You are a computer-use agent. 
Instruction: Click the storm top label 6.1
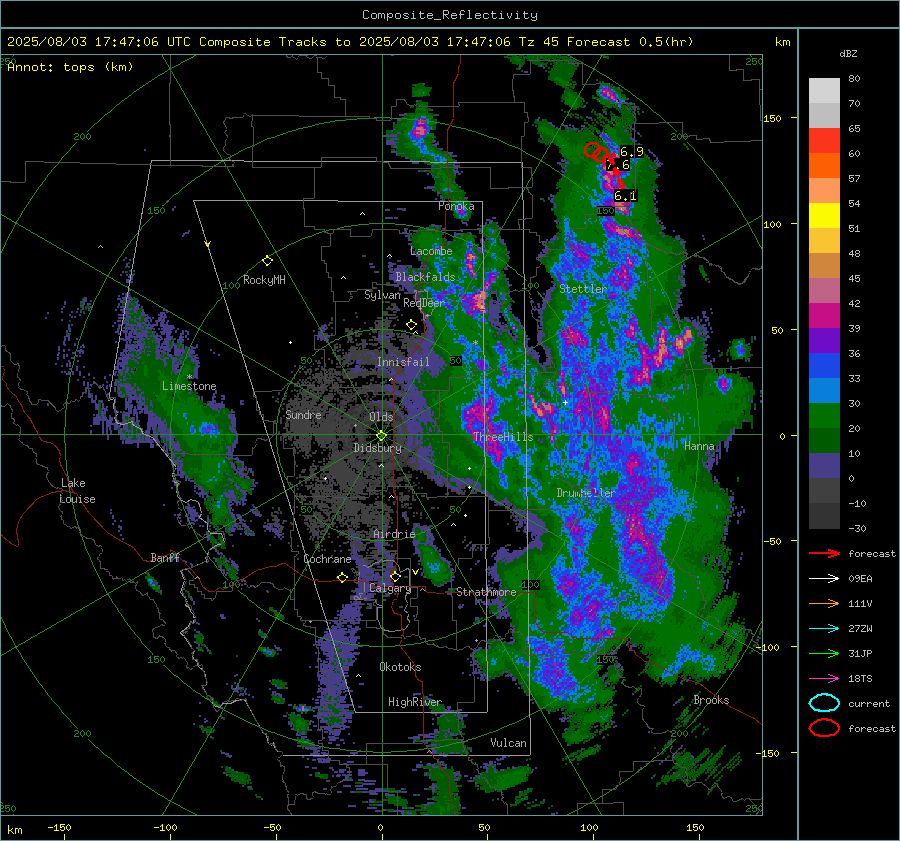625,196
